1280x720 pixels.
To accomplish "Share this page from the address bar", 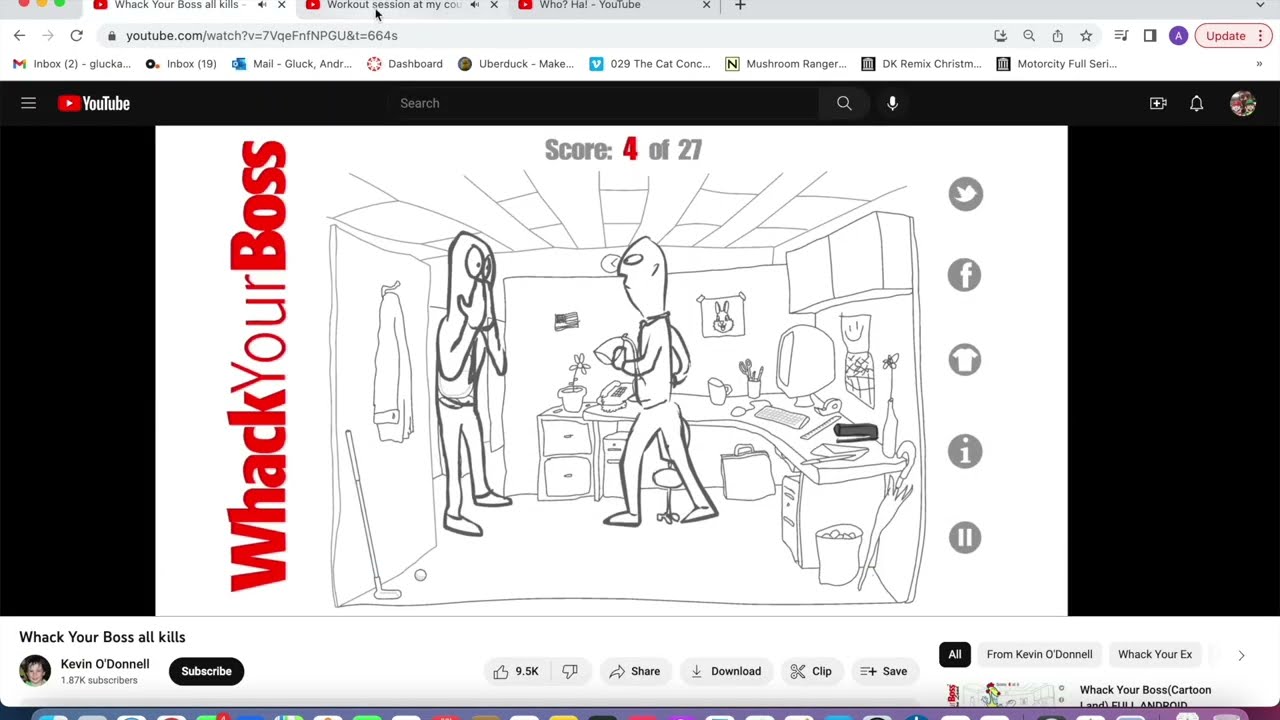I will pyautogui.click(x=1057, y=36).
